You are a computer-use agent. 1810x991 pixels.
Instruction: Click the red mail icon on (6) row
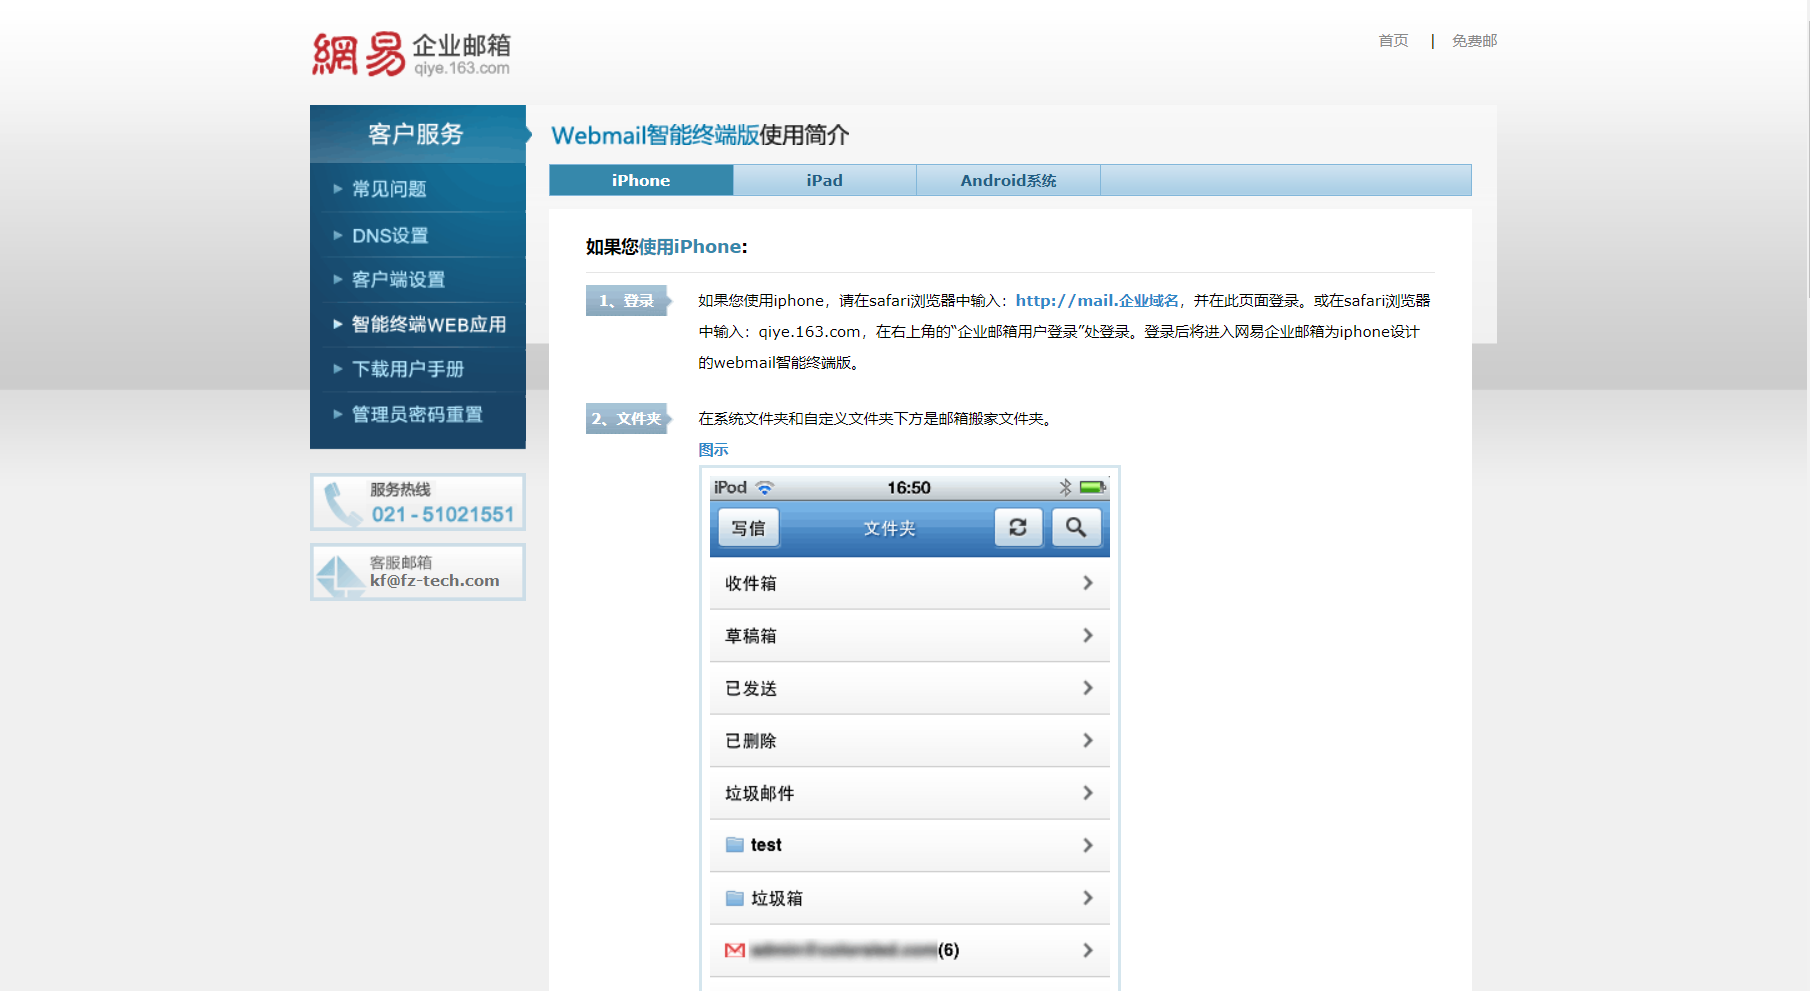(735, 950)
